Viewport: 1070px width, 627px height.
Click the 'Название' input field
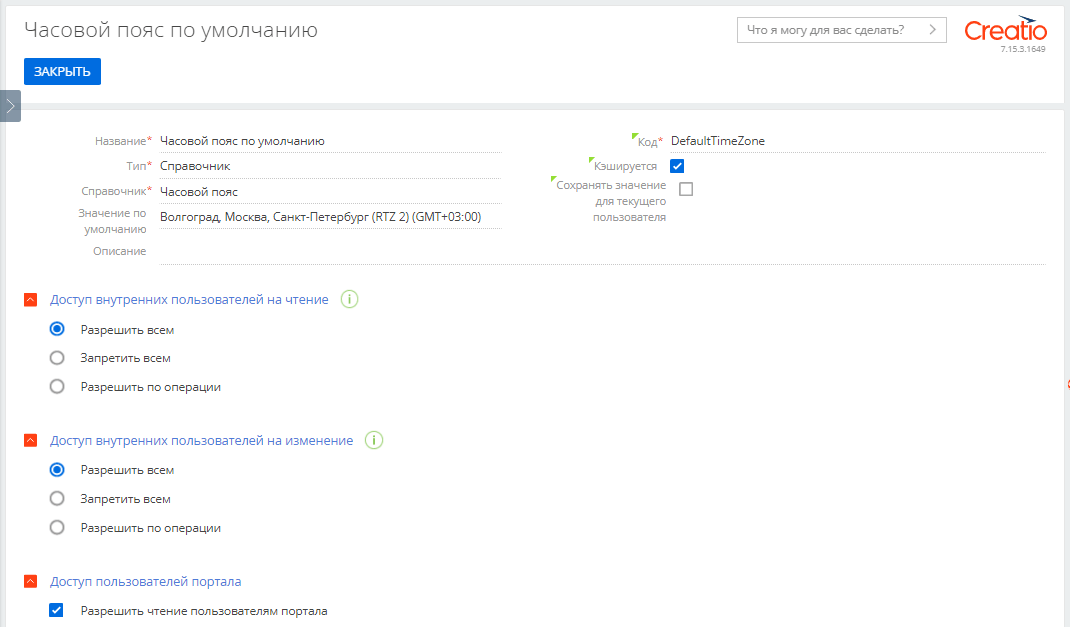point(330,140)
